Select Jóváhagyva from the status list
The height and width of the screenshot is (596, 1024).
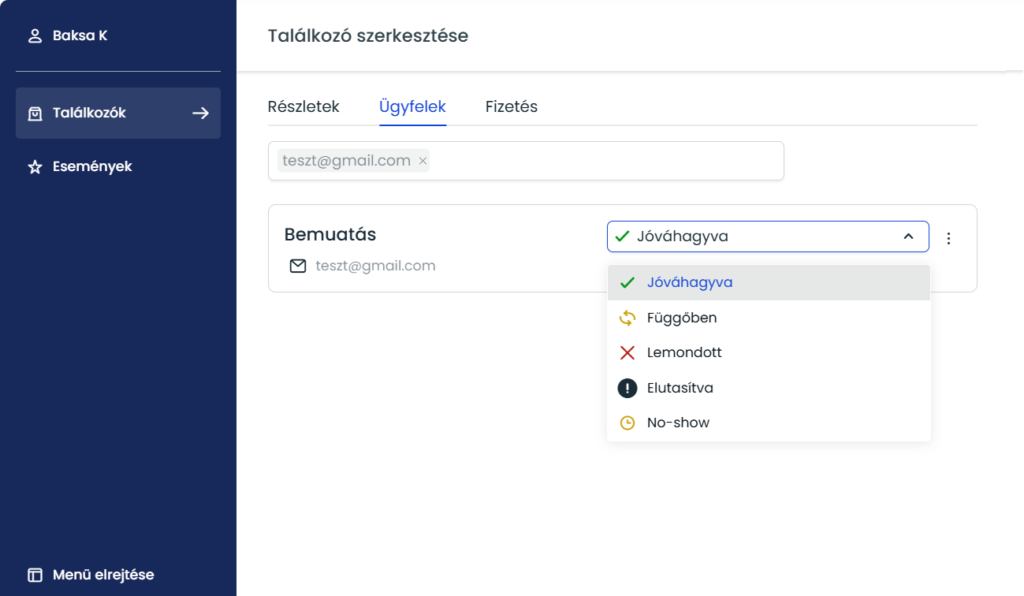689,283
